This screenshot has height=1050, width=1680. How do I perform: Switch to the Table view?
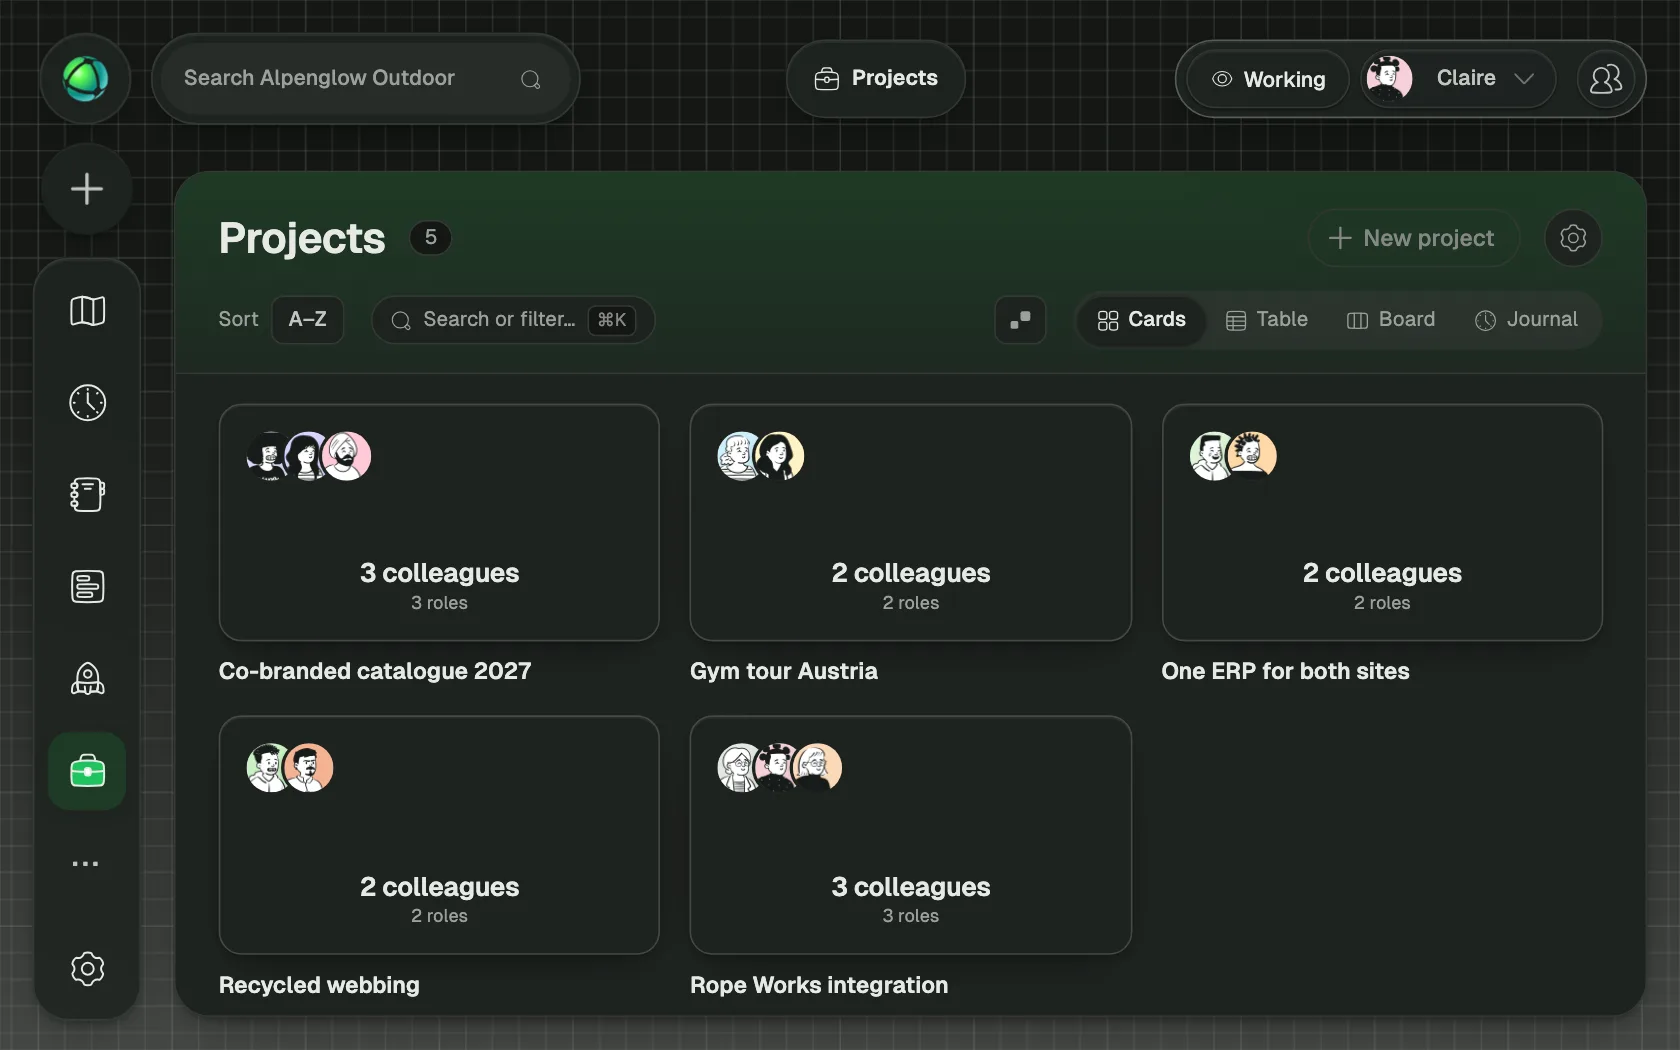1267,320
